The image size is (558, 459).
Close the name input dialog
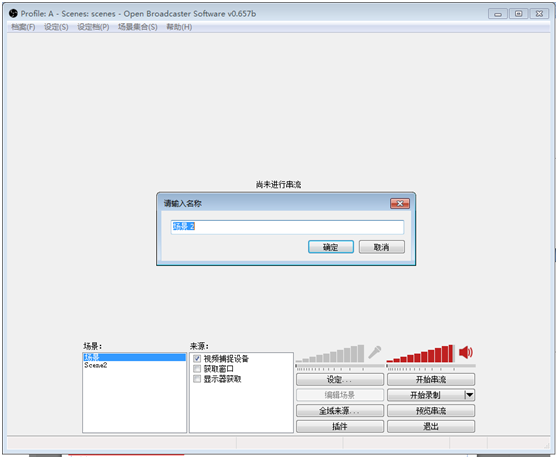point(400,204)
